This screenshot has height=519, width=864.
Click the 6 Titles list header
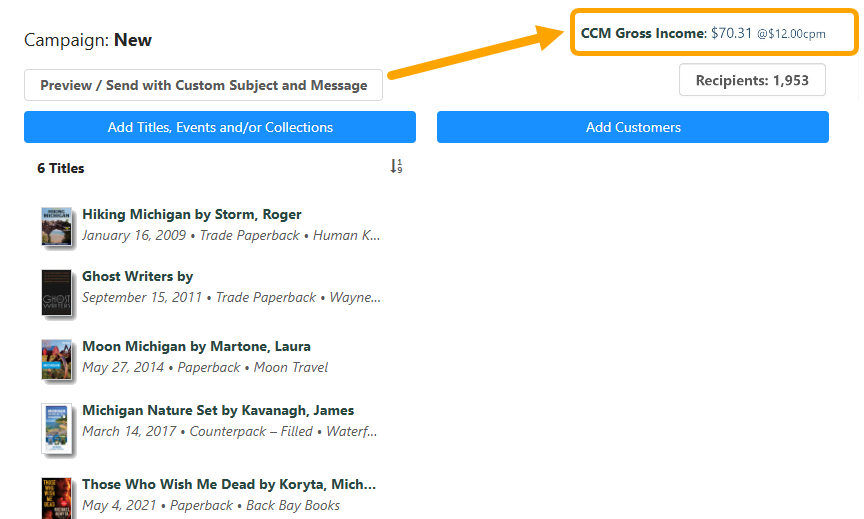pyautogui.click(x=61, y=168)
